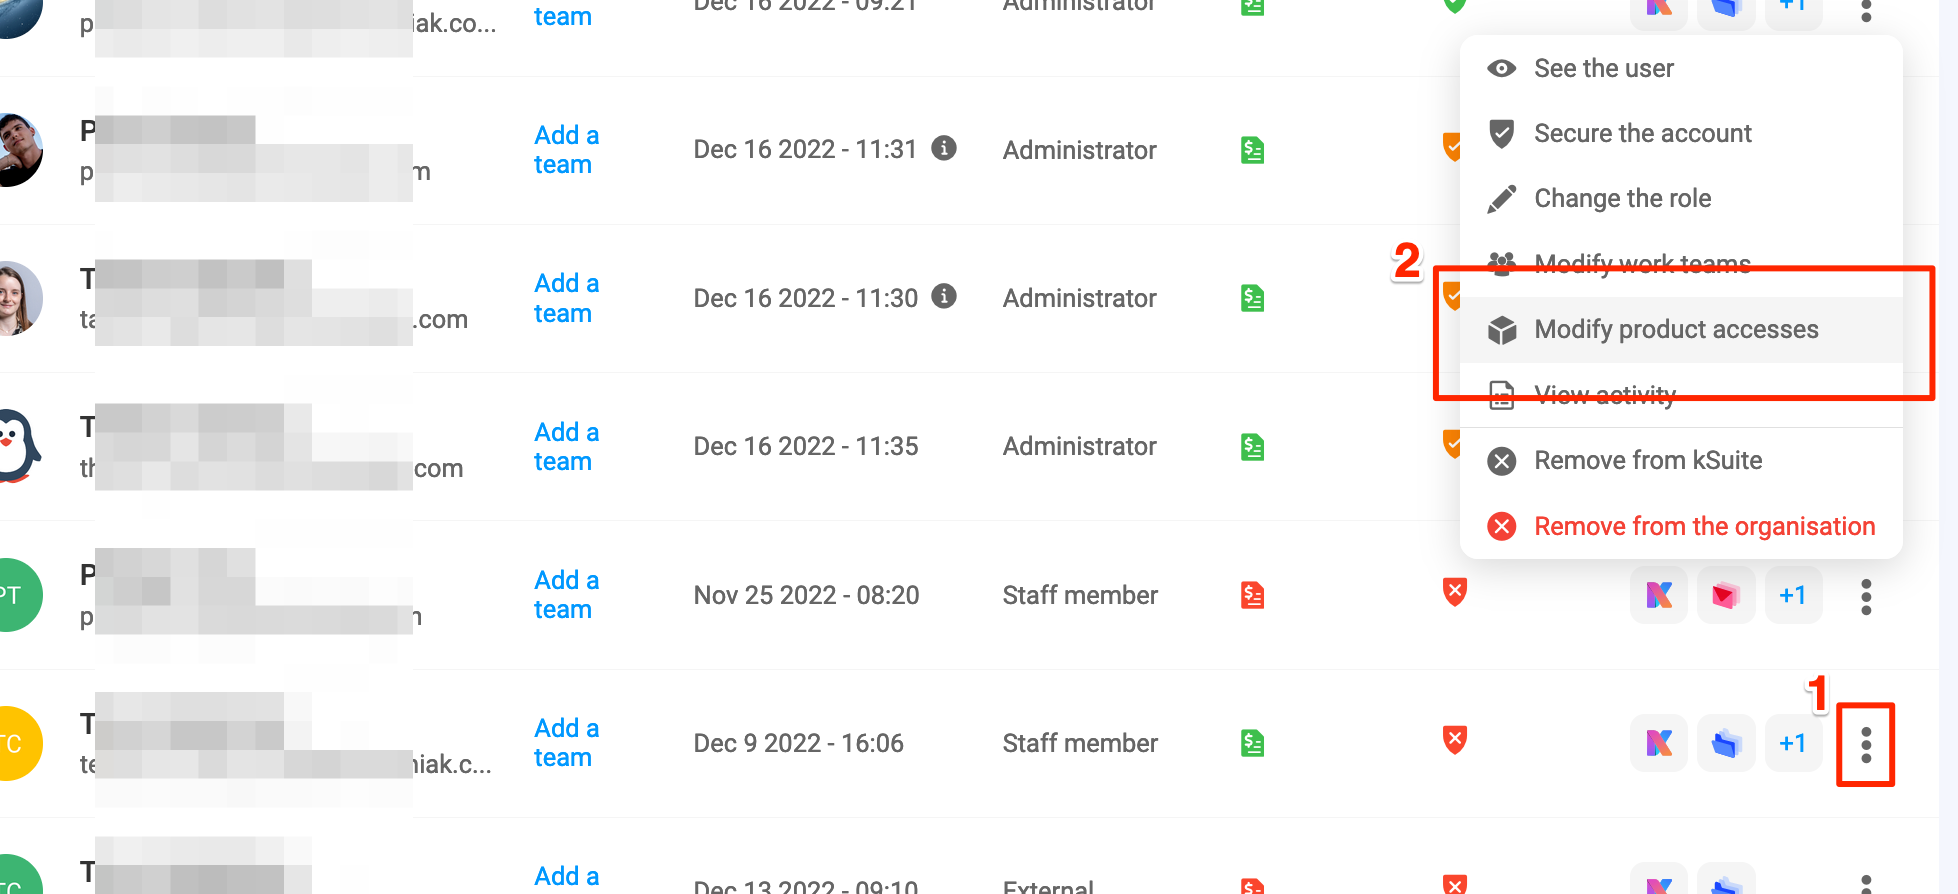
Task: Select 'See the user' menu entry
Action: tap(1603, 69)
